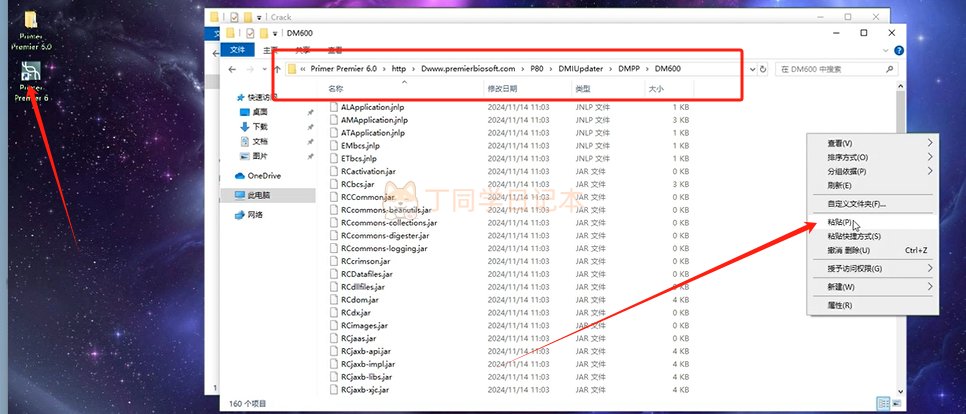
Task: Select the RCactivation.jar file
Action: tap(367, 171)
